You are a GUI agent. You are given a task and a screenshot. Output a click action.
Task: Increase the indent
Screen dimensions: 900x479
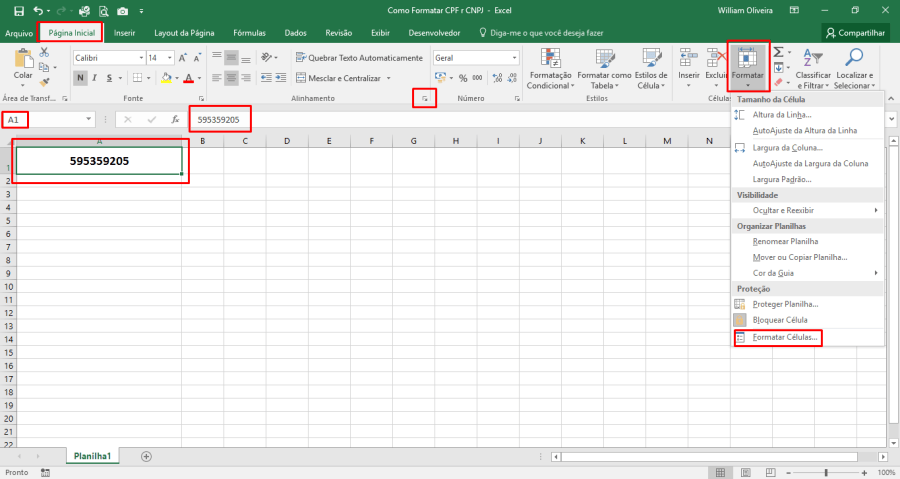click(281, 77)
